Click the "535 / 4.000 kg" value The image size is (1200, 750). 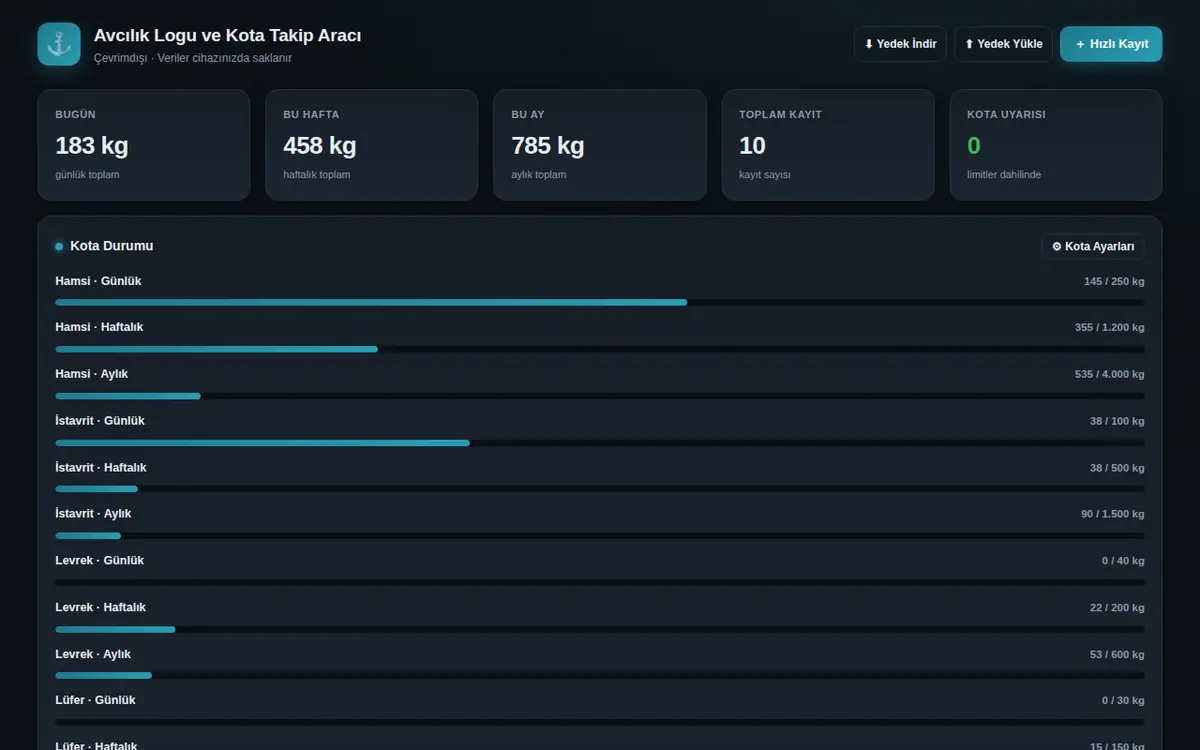[1110, 374]
